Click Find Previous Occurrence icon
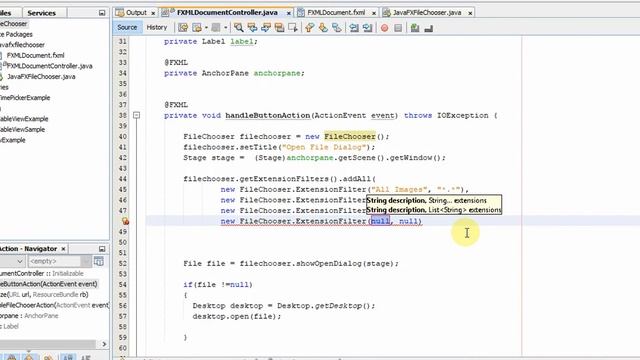Viewport: 640px width, 360px height. coord(252,27)
